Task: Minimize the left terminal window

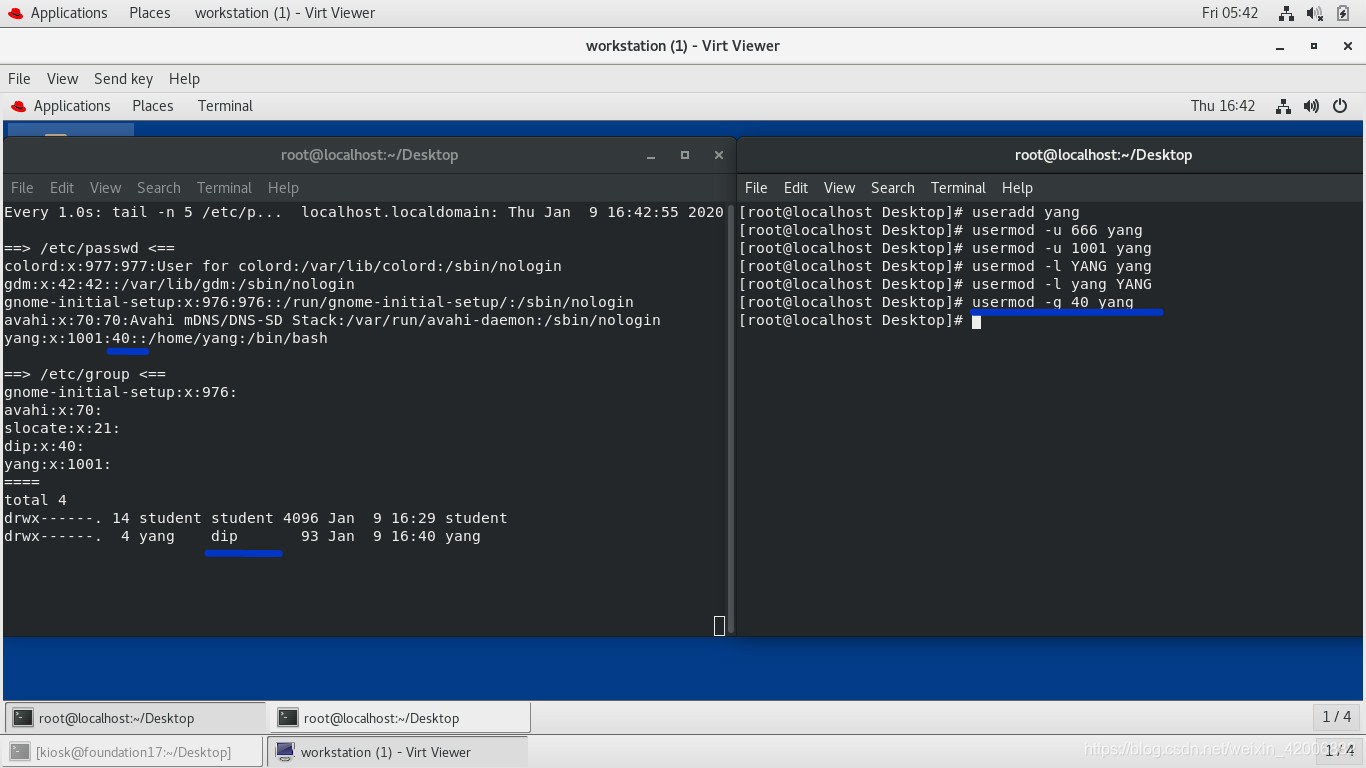Action: [x=651, y=155]
